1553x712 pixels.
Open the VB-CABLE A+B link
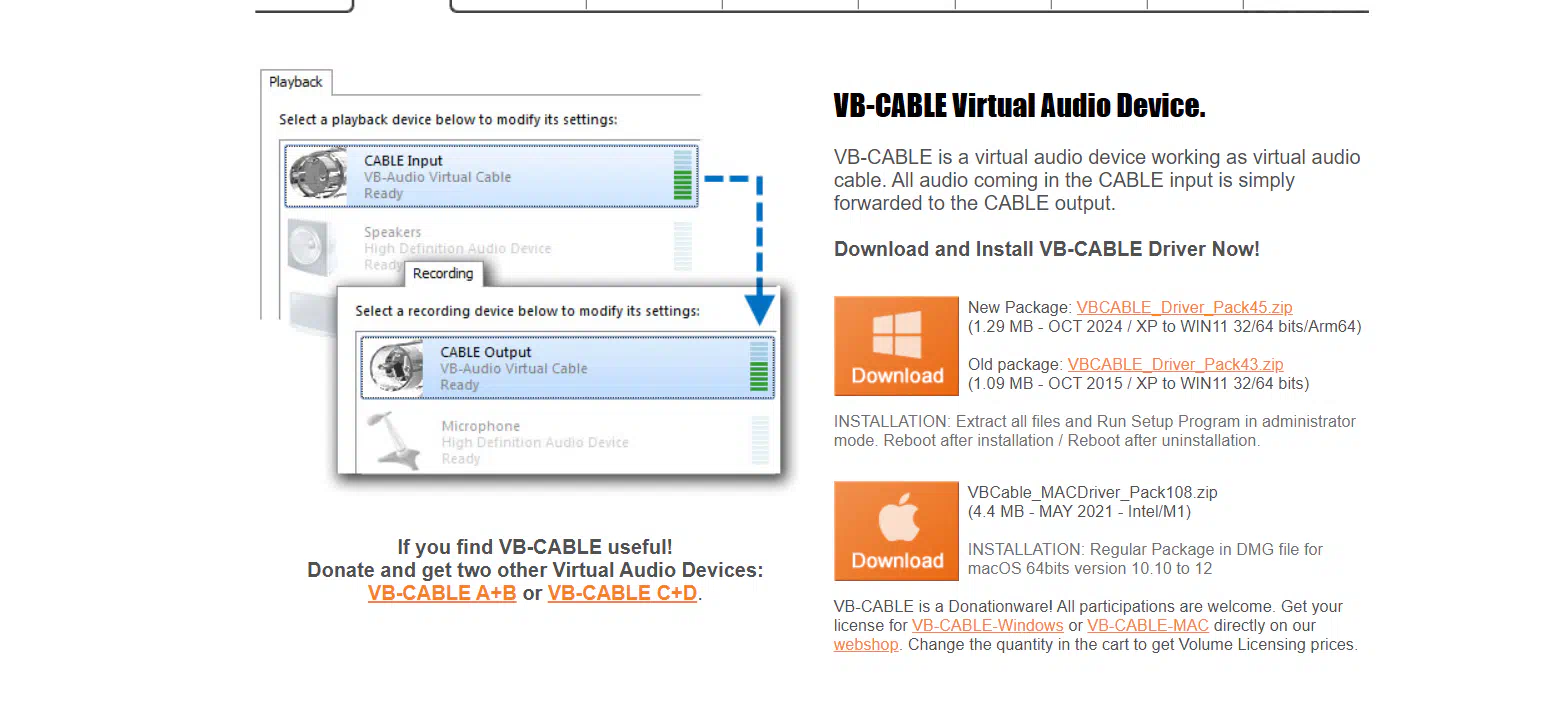tap(442, 593)
